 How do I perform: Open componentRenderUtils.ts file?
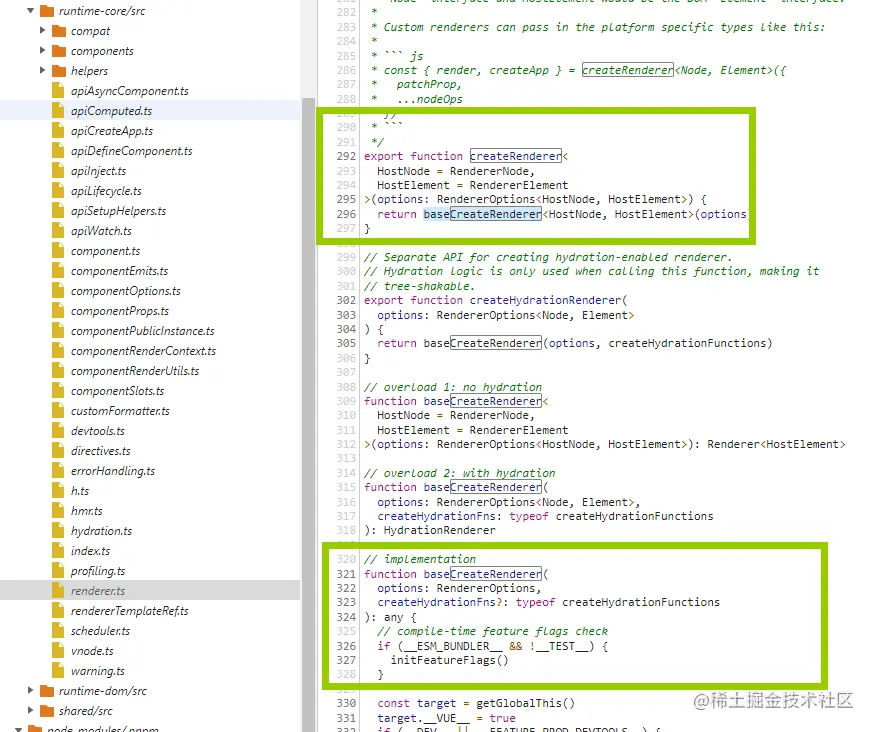click(134, 371)
